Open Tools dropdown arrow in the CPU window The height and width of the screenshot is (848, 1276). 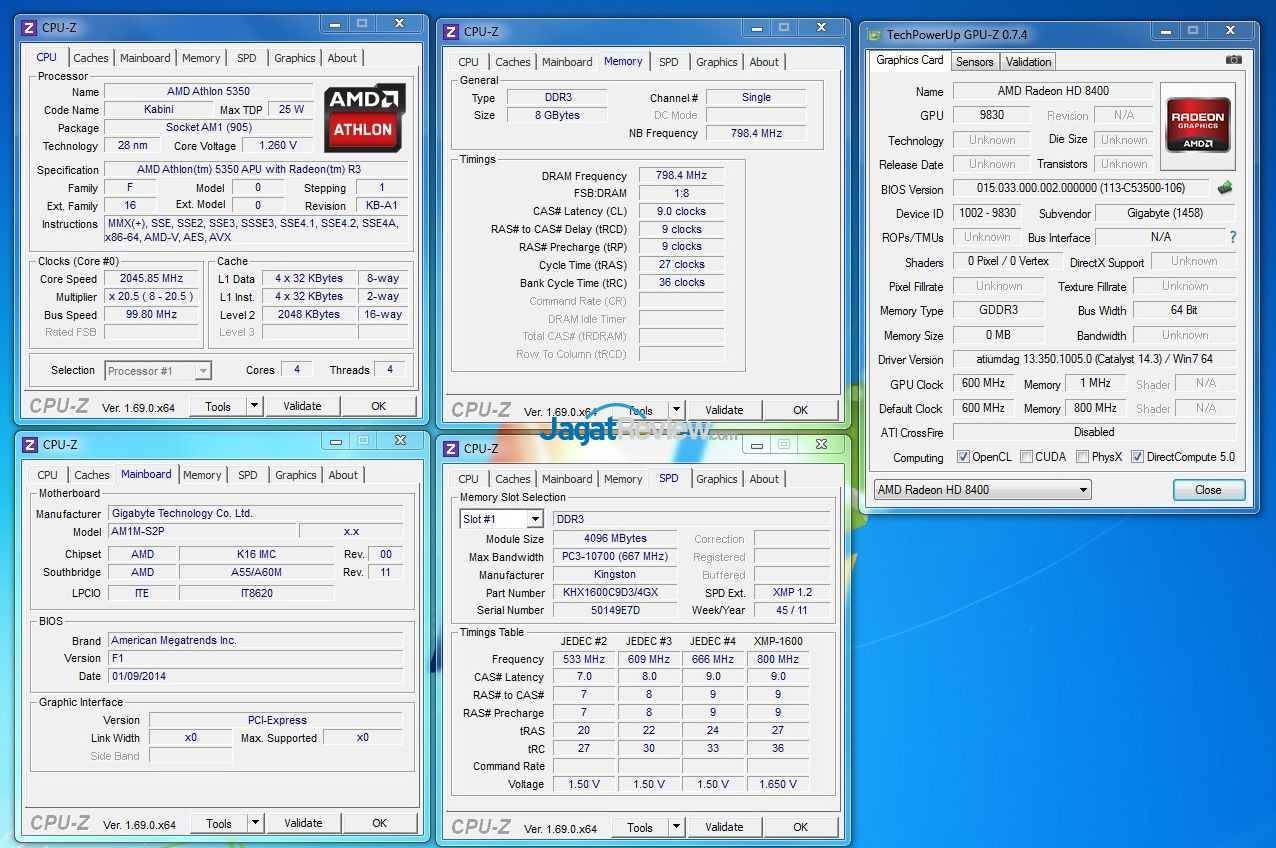[255, 406]
